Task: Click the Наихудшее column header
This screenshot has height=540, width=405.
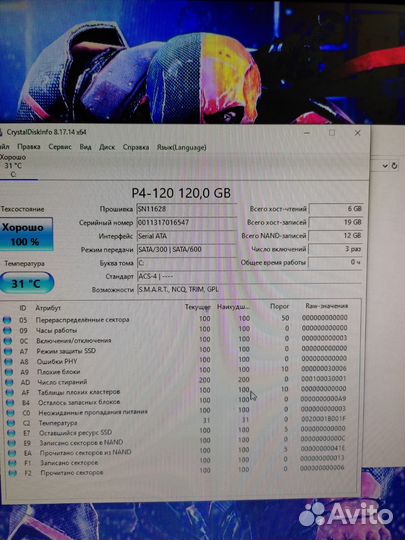Action: click(232, 307)
